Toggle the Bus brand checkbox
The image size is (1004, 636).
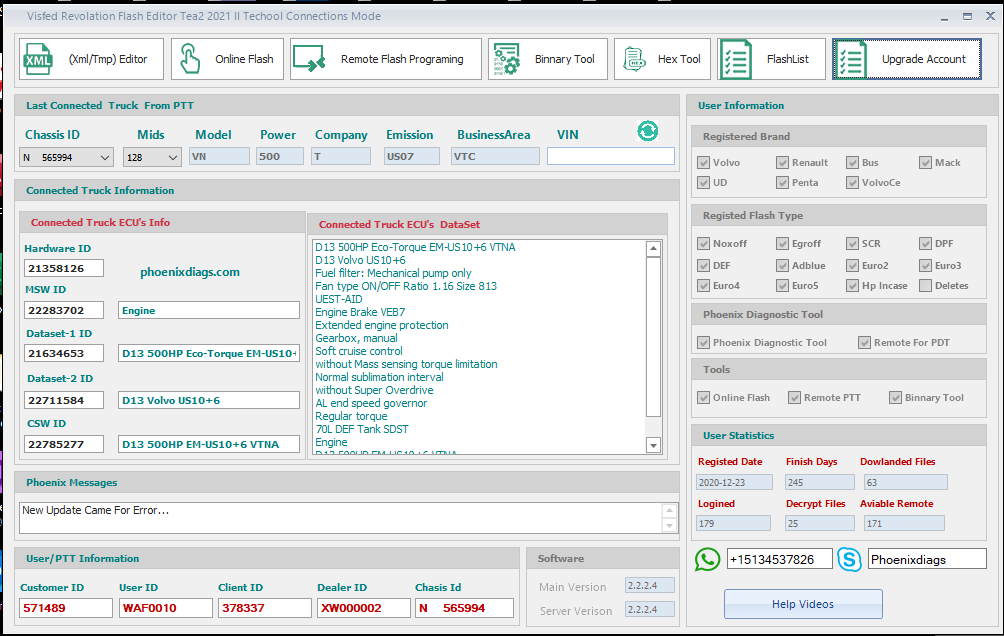click(x=852, y=163)
